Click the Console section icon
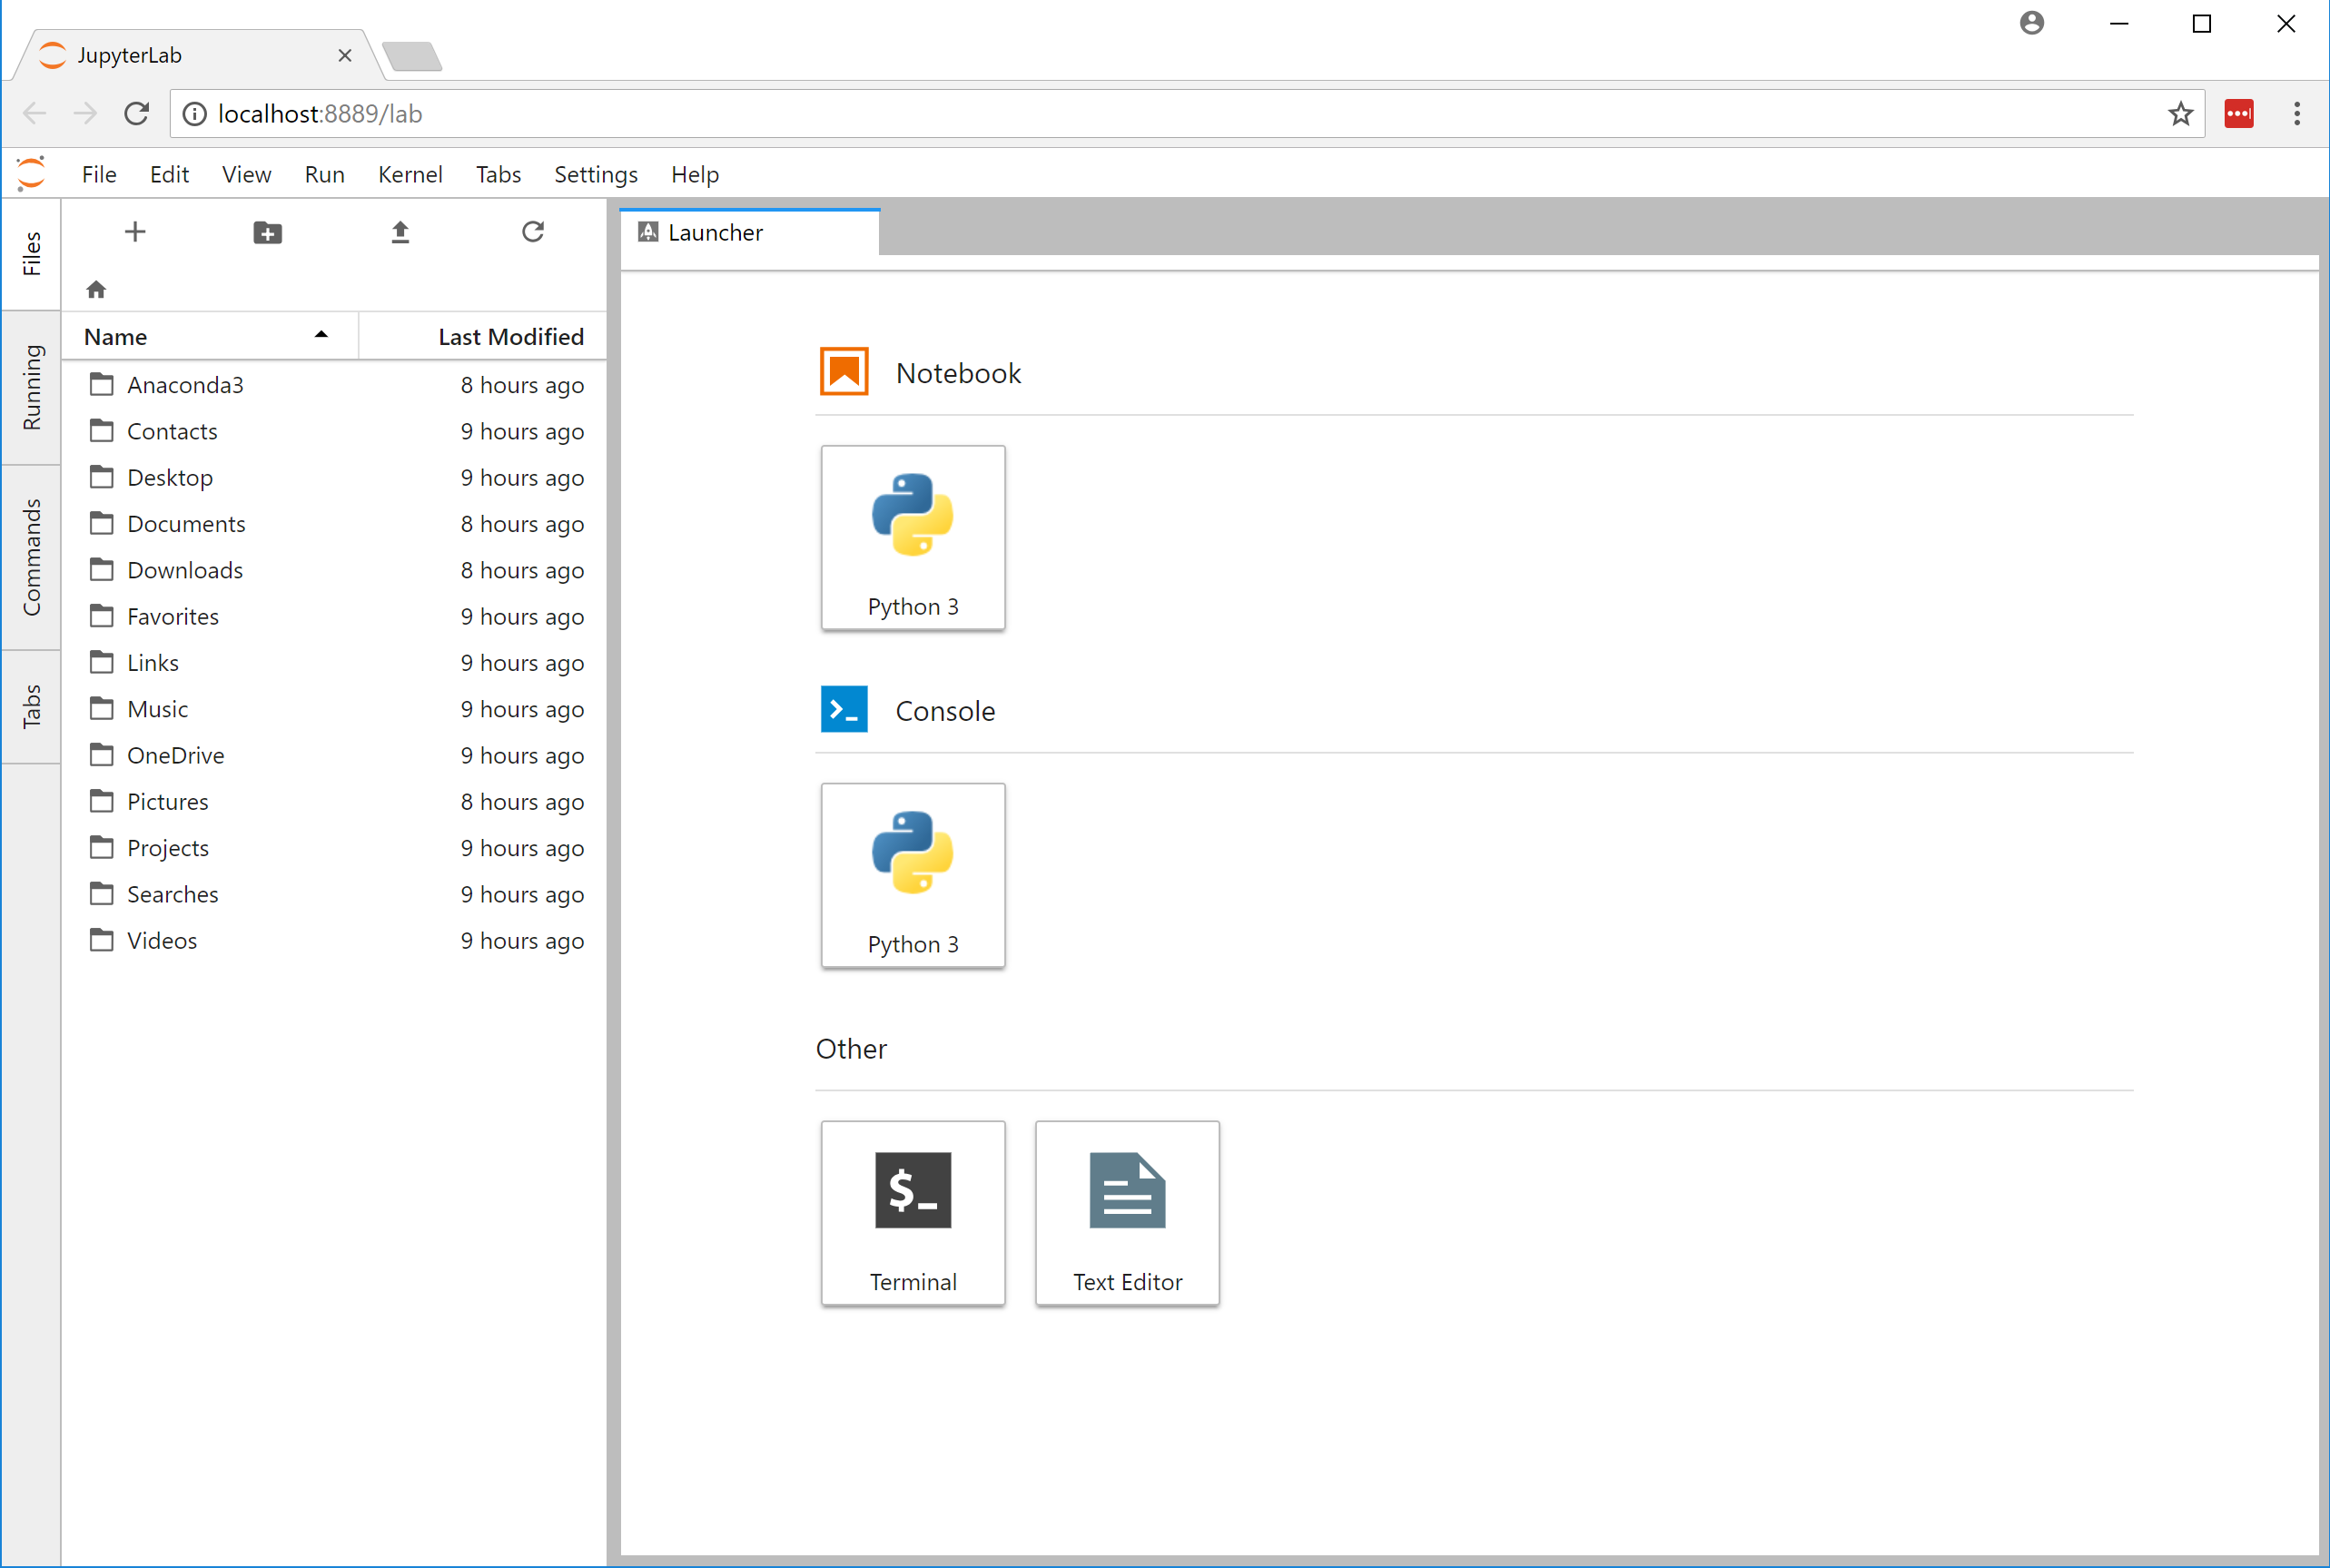Screen dimensions: 2330x1568 (844, 709)
